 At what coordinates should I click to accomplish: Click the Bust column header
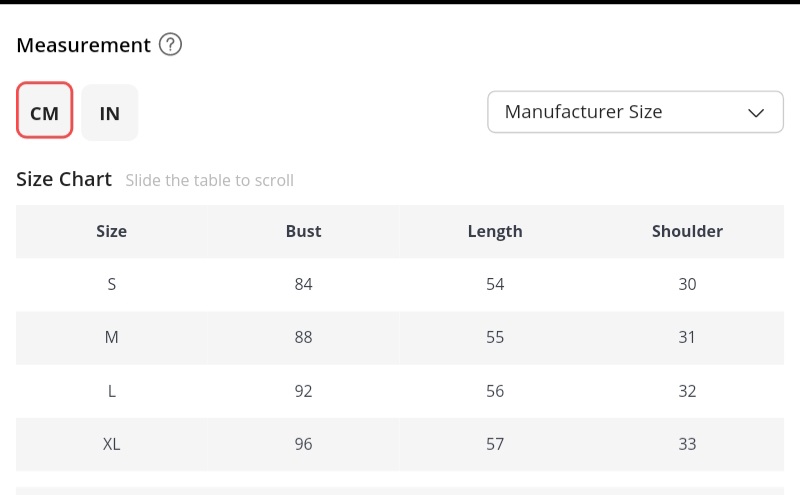pyautogui.click(x=303, y=231)
